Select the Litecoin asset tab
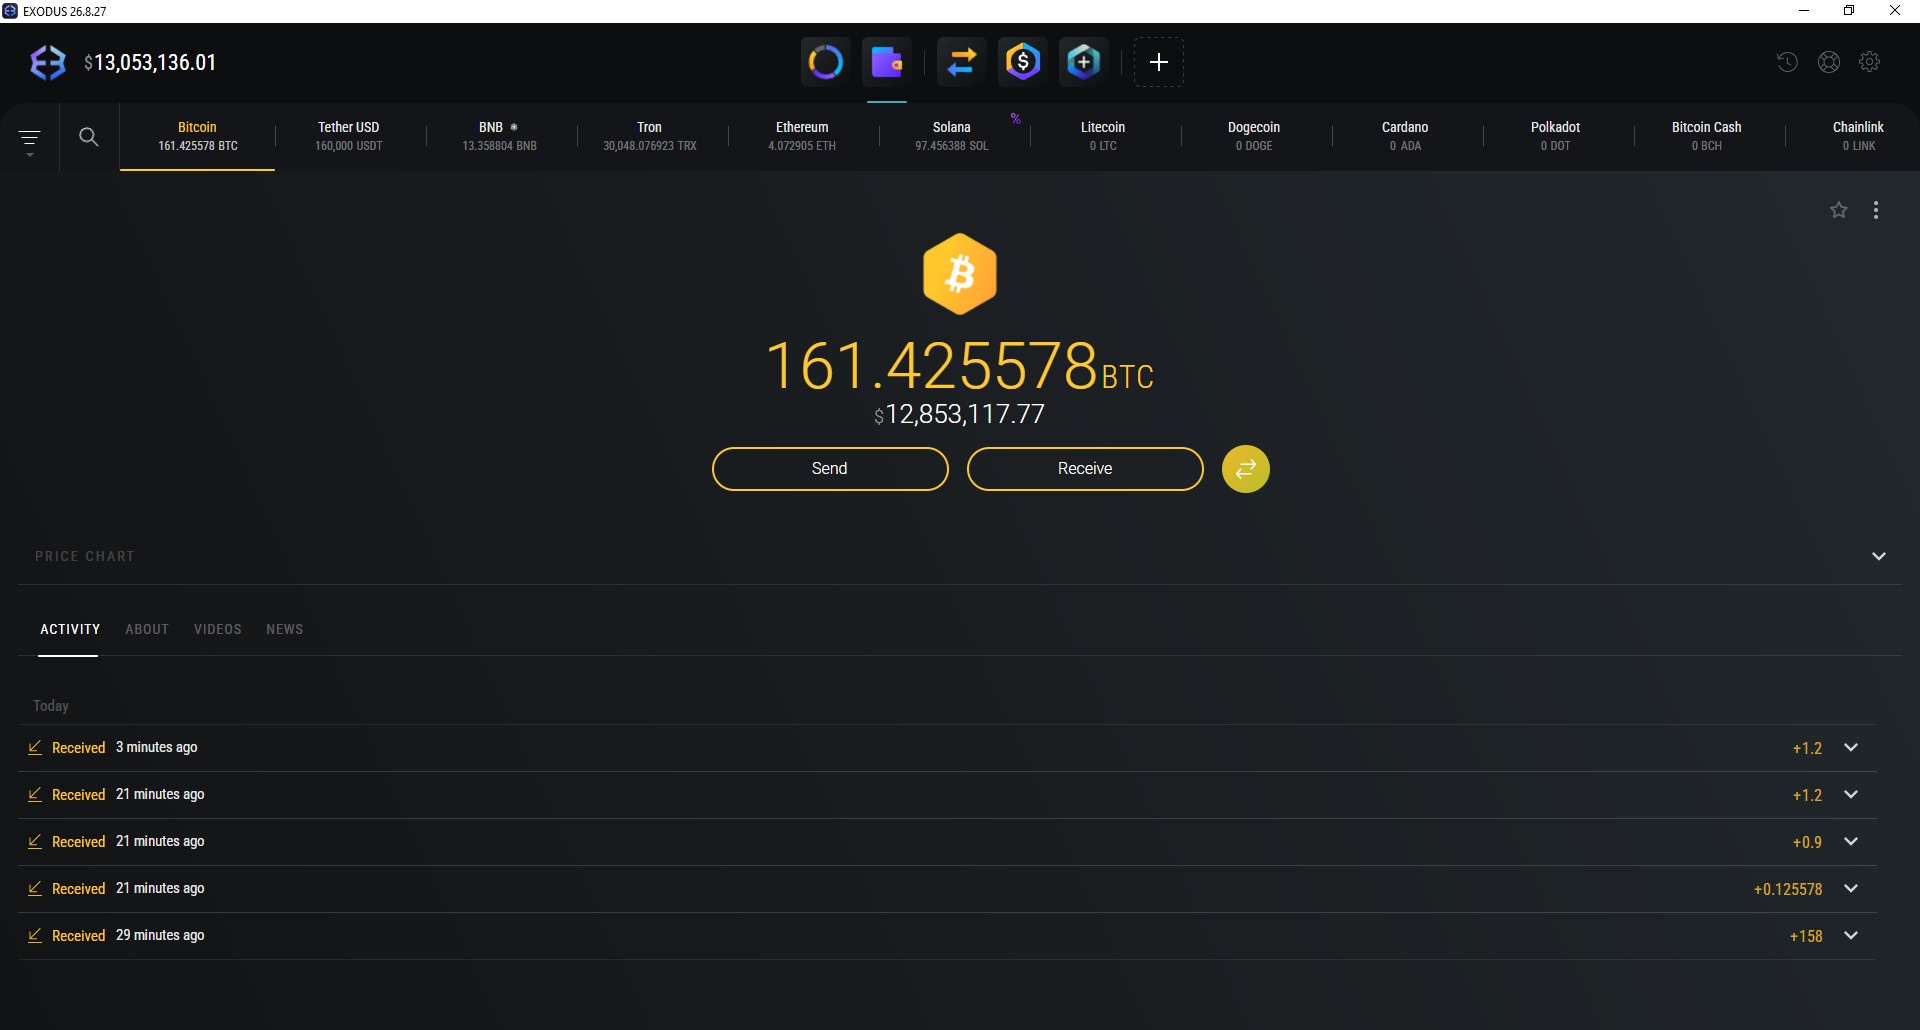This screenshot has width=1920, height=1030. click(x=1103, y=137)
